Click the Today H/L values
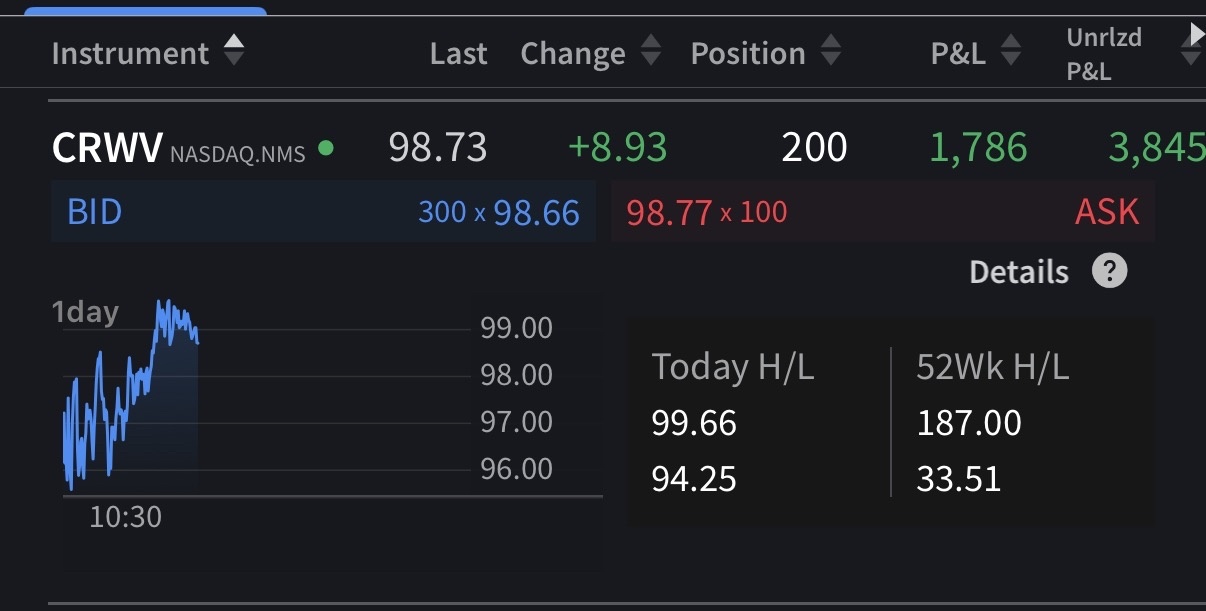This screenshot has height=611, width=1206. click(x=694, y=451)
